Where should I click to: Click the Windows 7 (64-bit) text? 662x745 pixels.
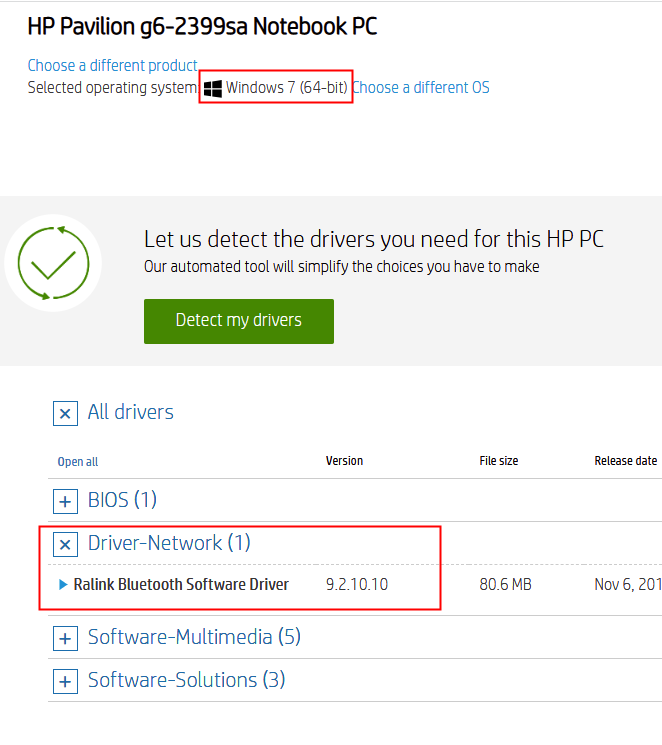(x=287, y=87)
